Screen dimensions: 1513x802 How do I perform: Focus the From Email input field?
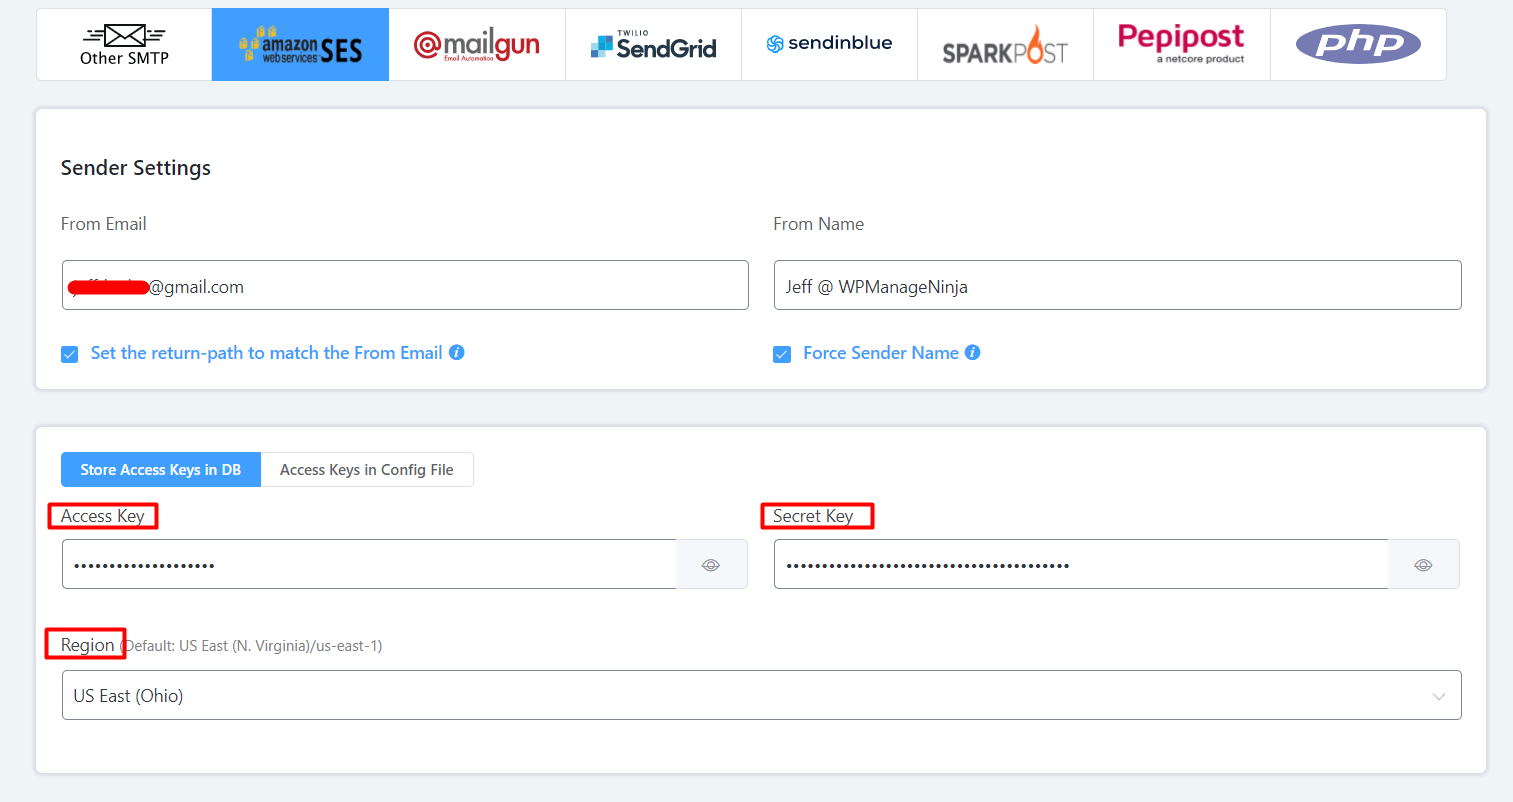[x=405, y=285]
